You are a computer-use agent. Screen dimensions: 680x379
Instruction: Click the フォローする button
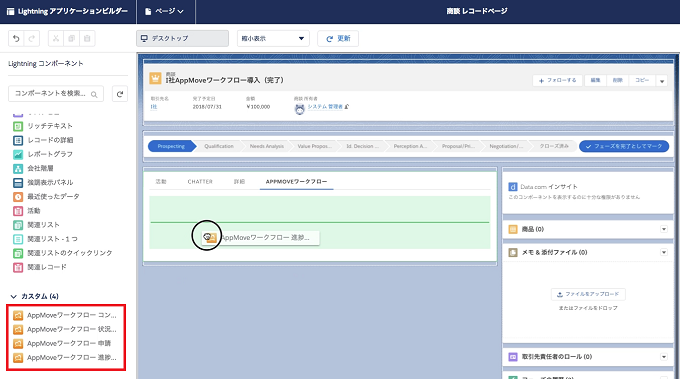coord(558,80)
